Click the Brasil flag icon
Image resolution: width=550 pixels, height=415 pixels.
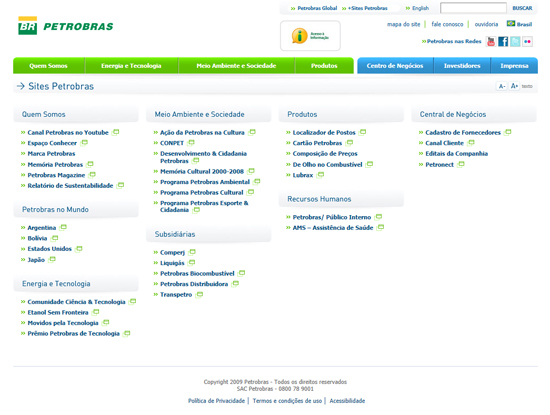point(511,24)
